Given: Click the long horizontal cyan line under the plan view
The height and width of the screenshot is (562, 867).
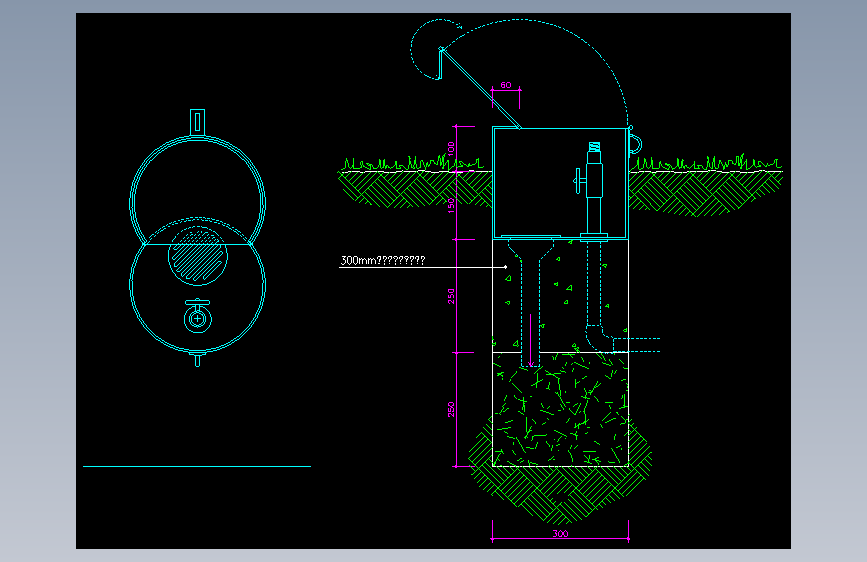Looking at the screenshot, I should tap(197, 466).
